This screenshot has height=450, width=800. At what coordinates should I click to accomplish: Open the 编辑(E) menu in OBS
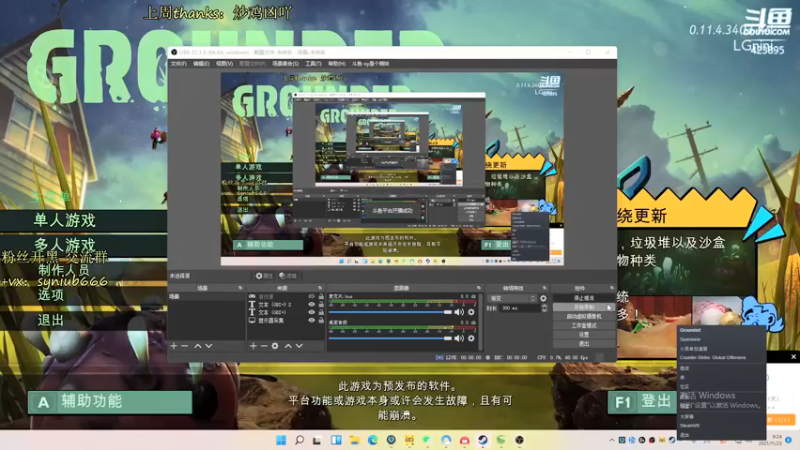point(201,64)
